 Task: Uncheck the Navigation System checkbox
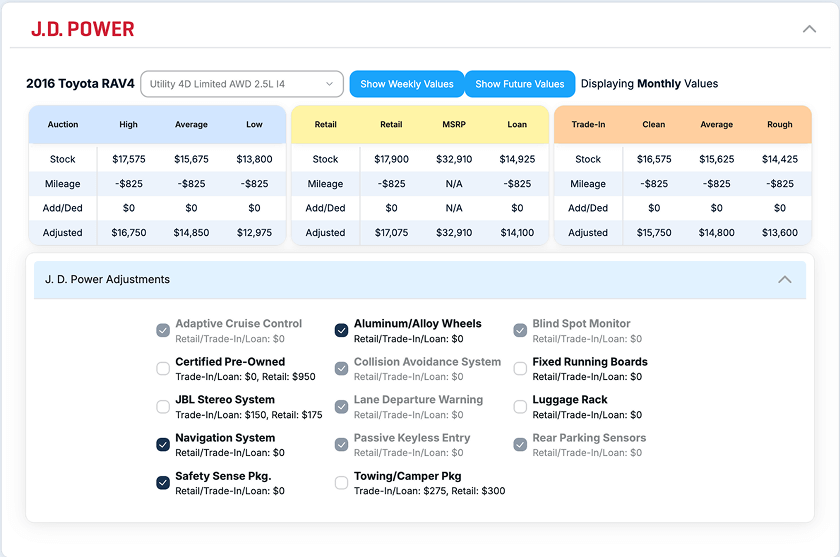[163, 445]
